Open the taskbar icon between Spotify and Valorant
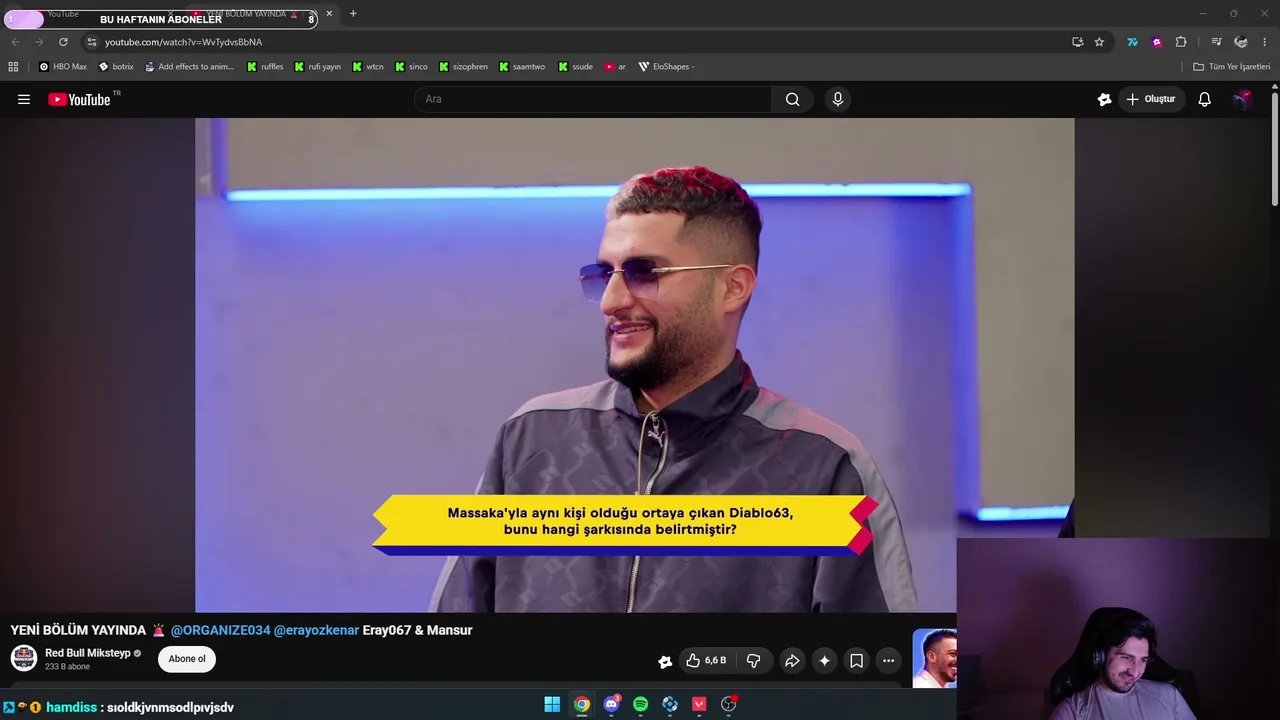Screen dimensions: 1280x720 [670, 704]
